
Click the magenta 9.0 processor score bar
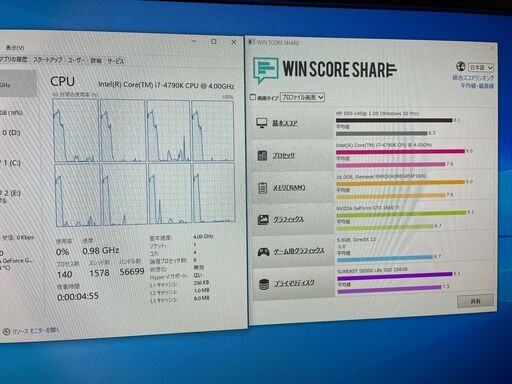[x=400, y=151]
